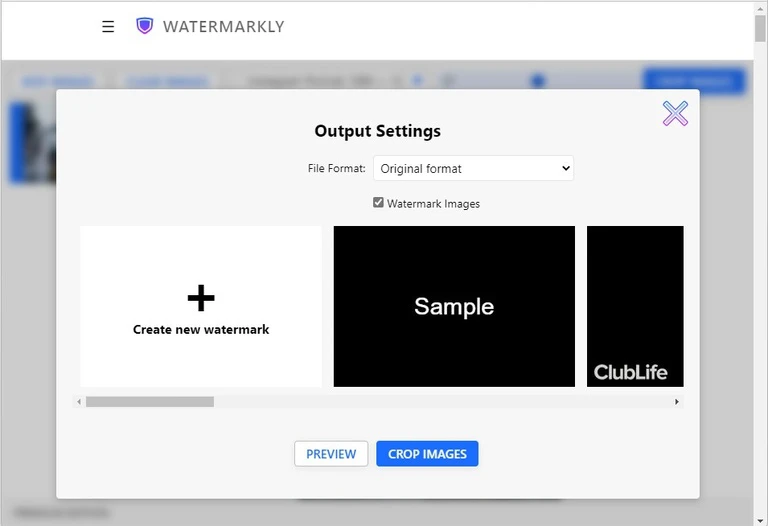This screenshot has height=526, width=768.
Task: Click the page scrollbar up arrow
Action: point(760,6)
